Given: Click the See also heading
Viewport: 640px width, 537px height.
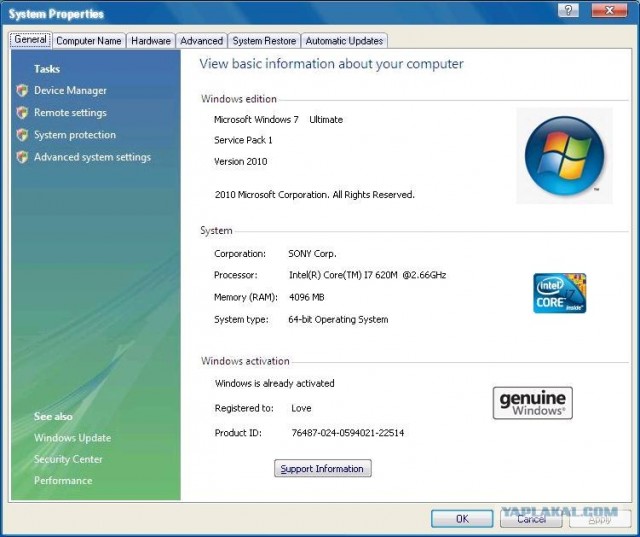Looking at the screenshot, I should [x=53, y=416].
